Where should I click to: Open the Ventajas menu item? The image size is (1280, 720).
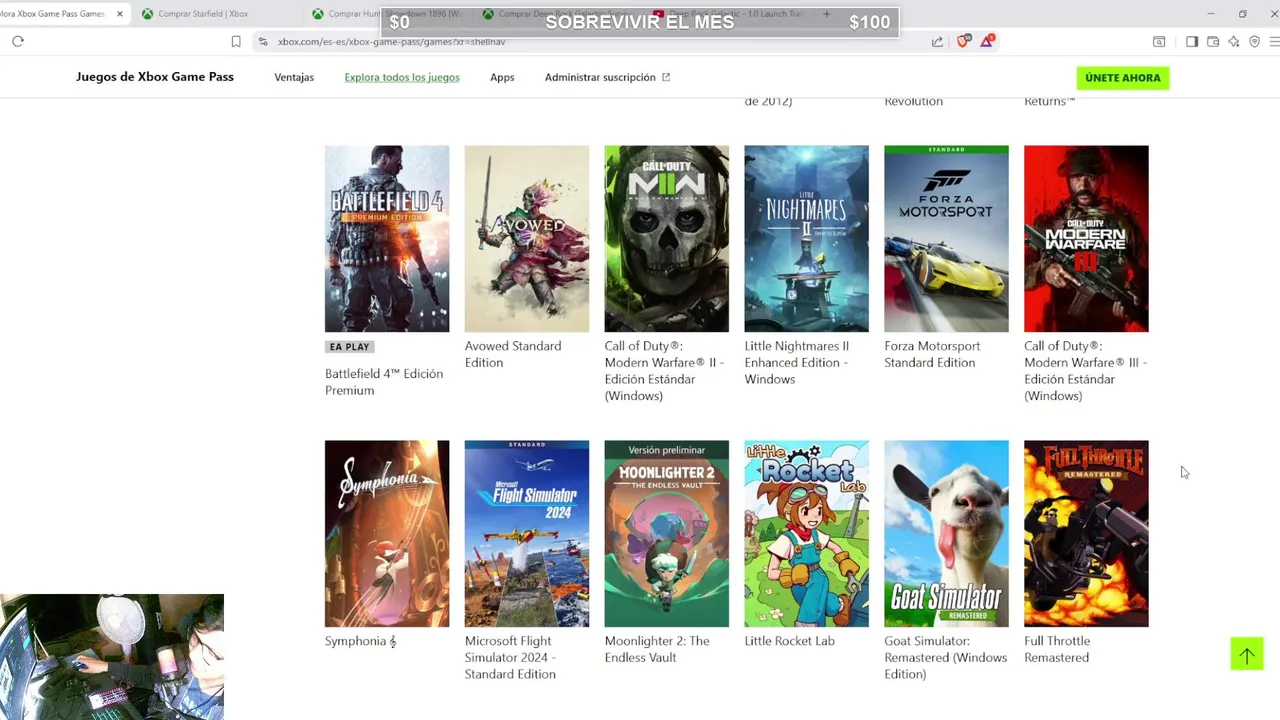coord(294,77)
